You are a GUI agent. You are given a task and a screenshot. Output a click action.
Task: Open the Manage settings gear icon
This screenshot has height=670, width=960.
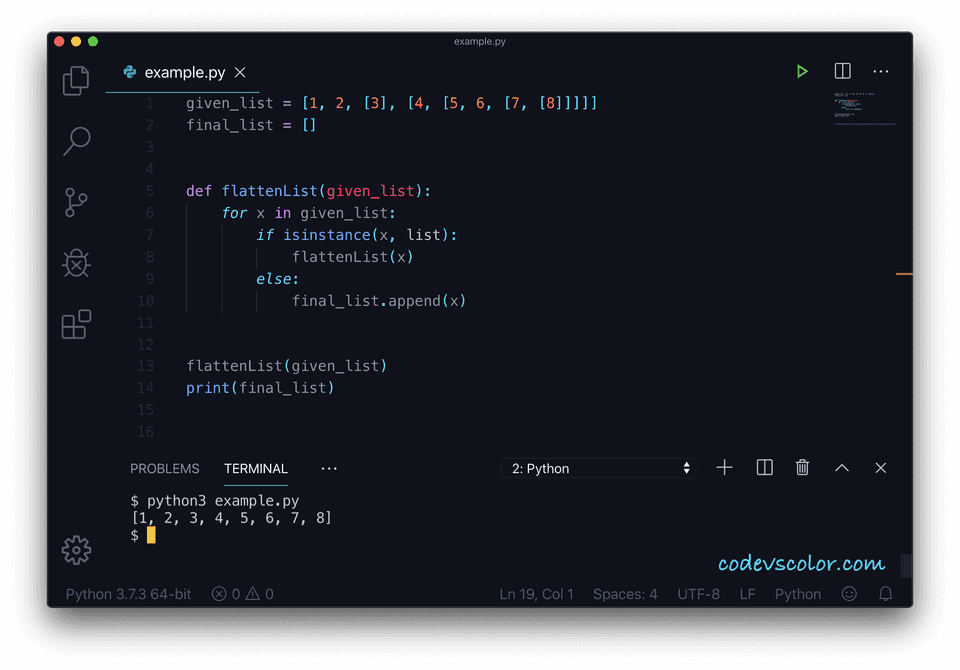(76, 550)
